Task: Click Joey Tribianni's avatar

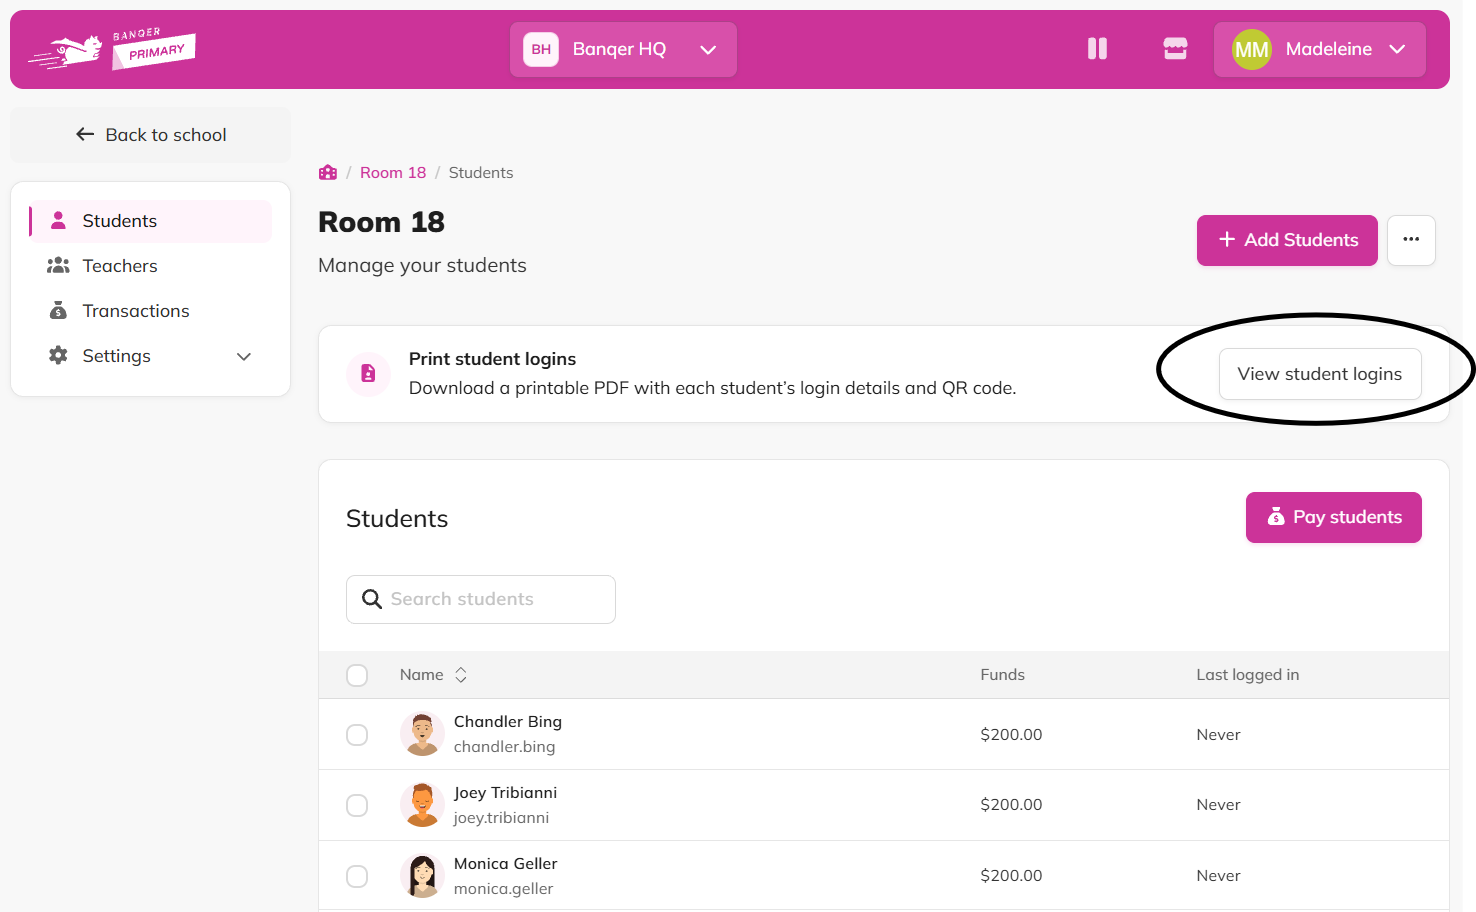Action: tap(422, 805)
